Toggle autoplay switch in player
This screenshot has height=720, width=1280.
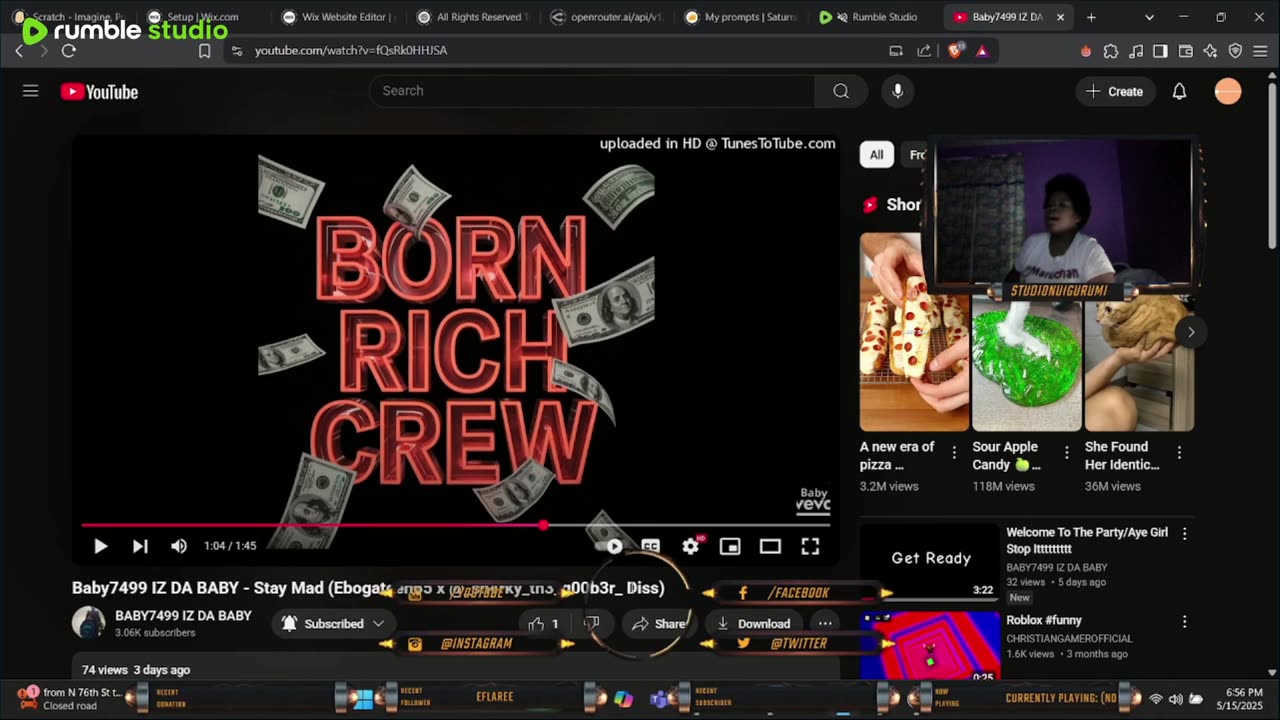pos(610,546)
